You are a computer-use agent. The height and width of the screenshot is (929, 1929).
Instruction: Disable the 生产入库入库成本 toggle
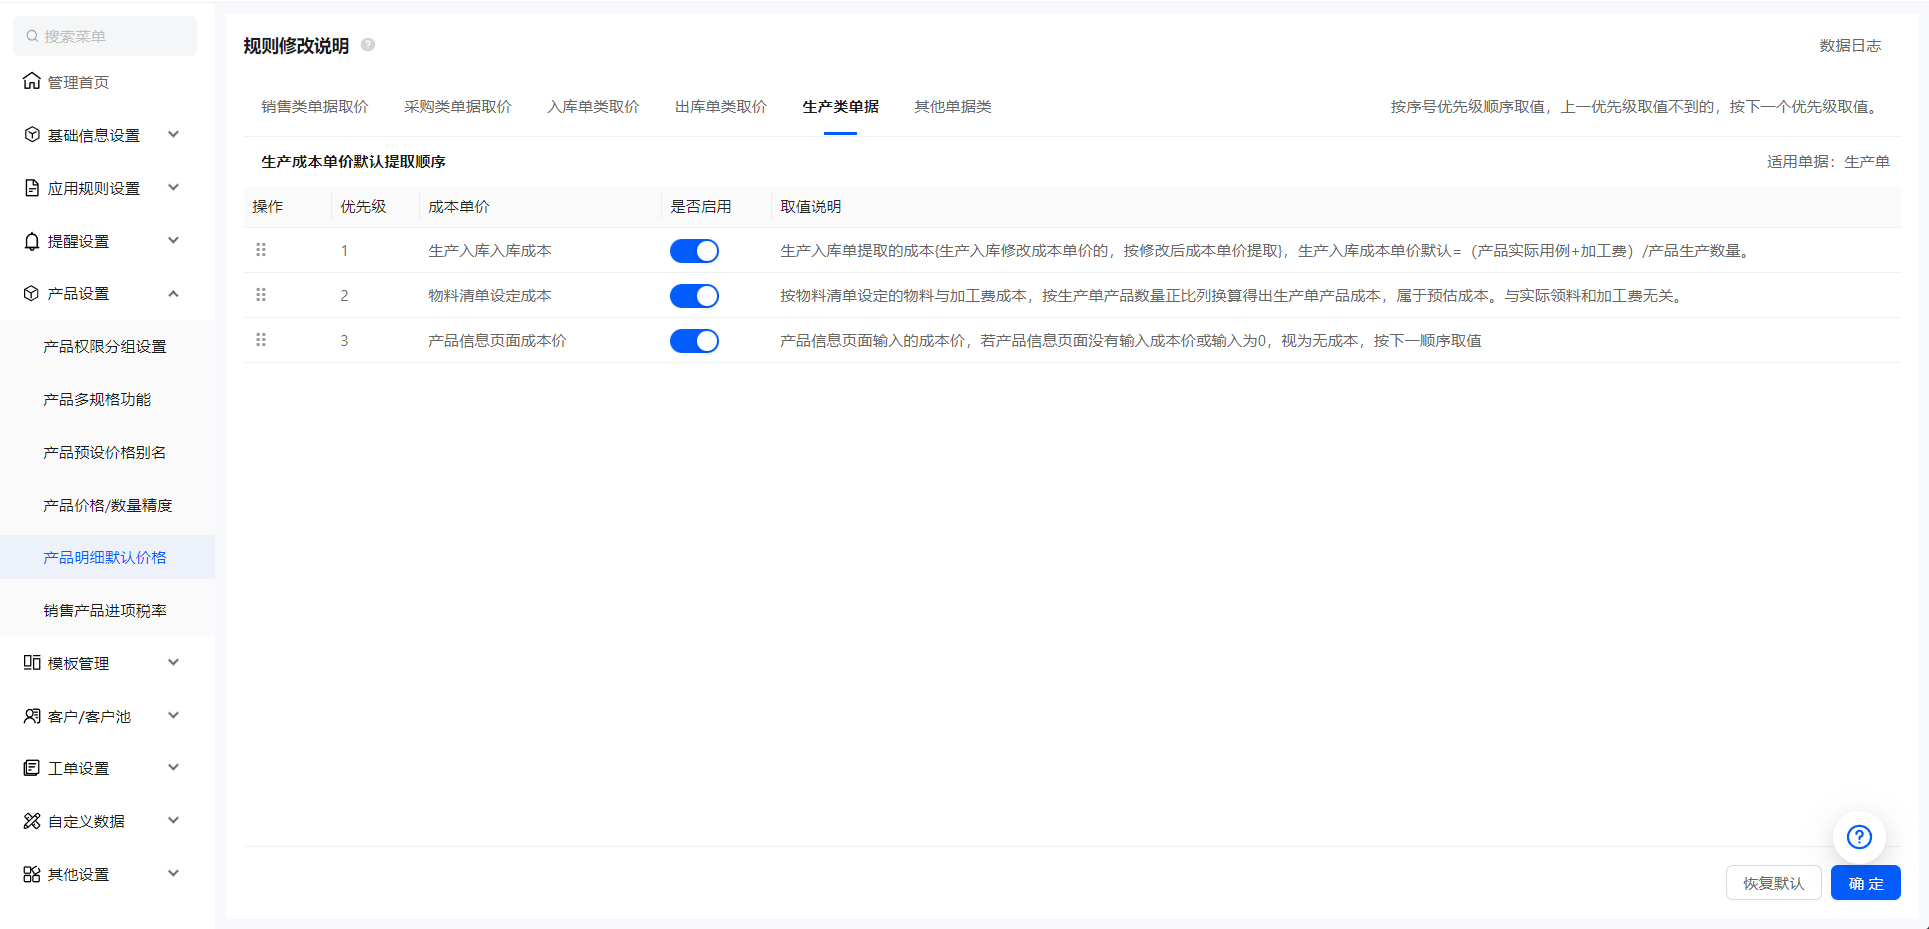point(694,251)
